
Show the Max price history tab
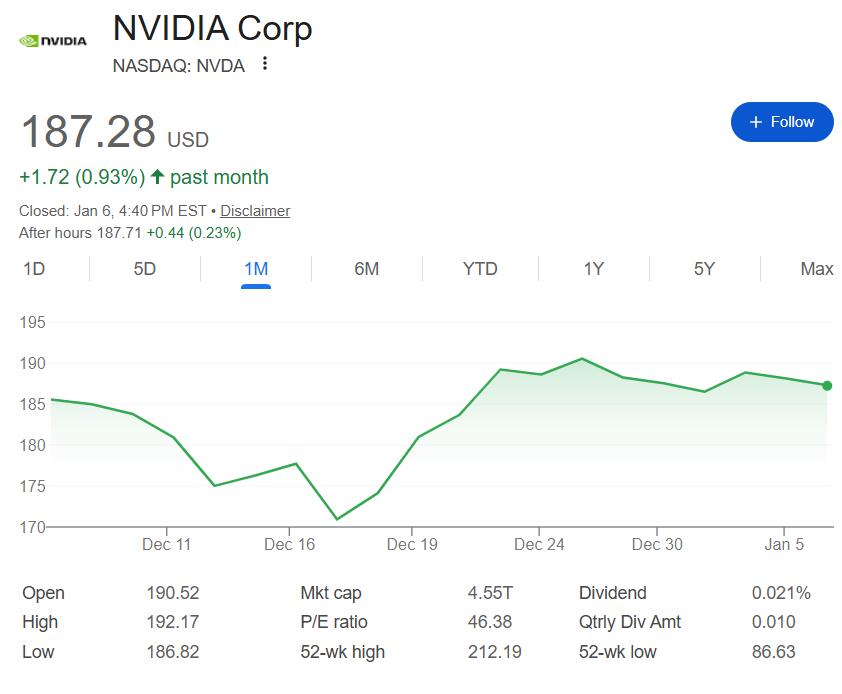click(816, 269)
